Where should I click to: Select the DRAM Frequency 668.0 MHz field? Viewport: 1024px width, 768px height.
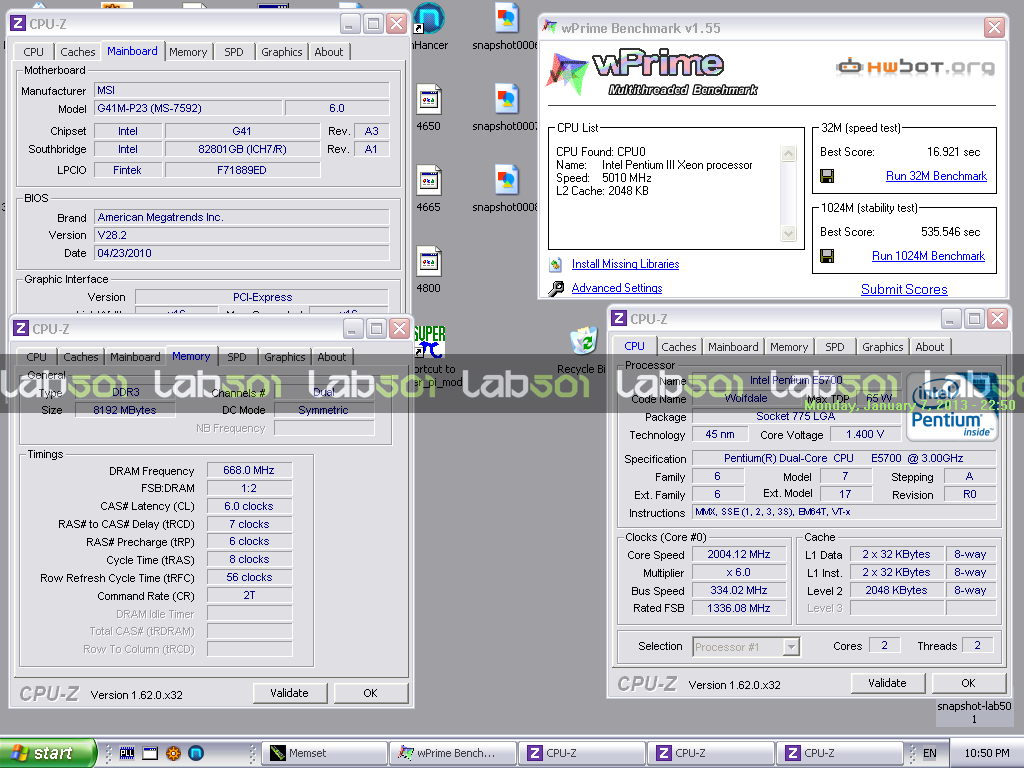(249, 470)
